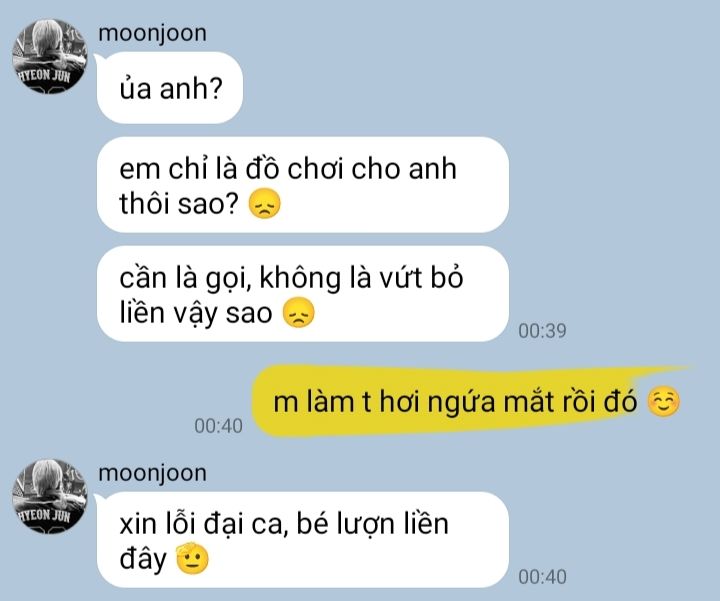Viewport: 720px width, 601px height.
Task: Select the message 'xin lỗi đại ca'
Action: click(303, 540)
